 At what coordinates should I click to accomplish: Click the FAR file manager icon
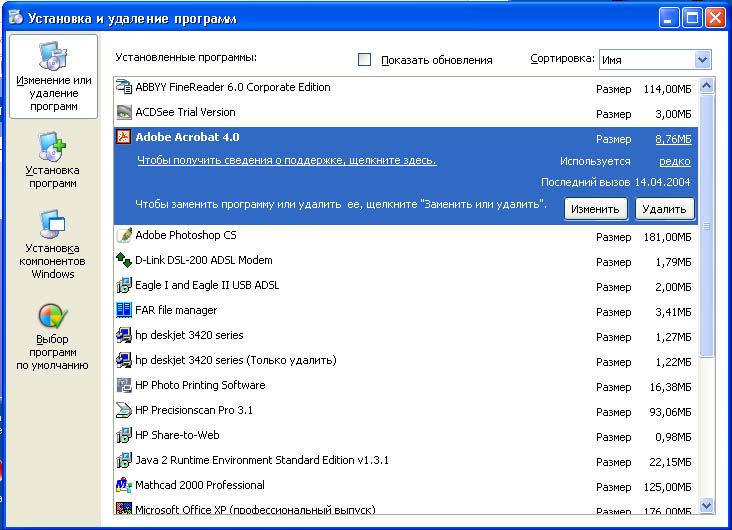point(124,310)
